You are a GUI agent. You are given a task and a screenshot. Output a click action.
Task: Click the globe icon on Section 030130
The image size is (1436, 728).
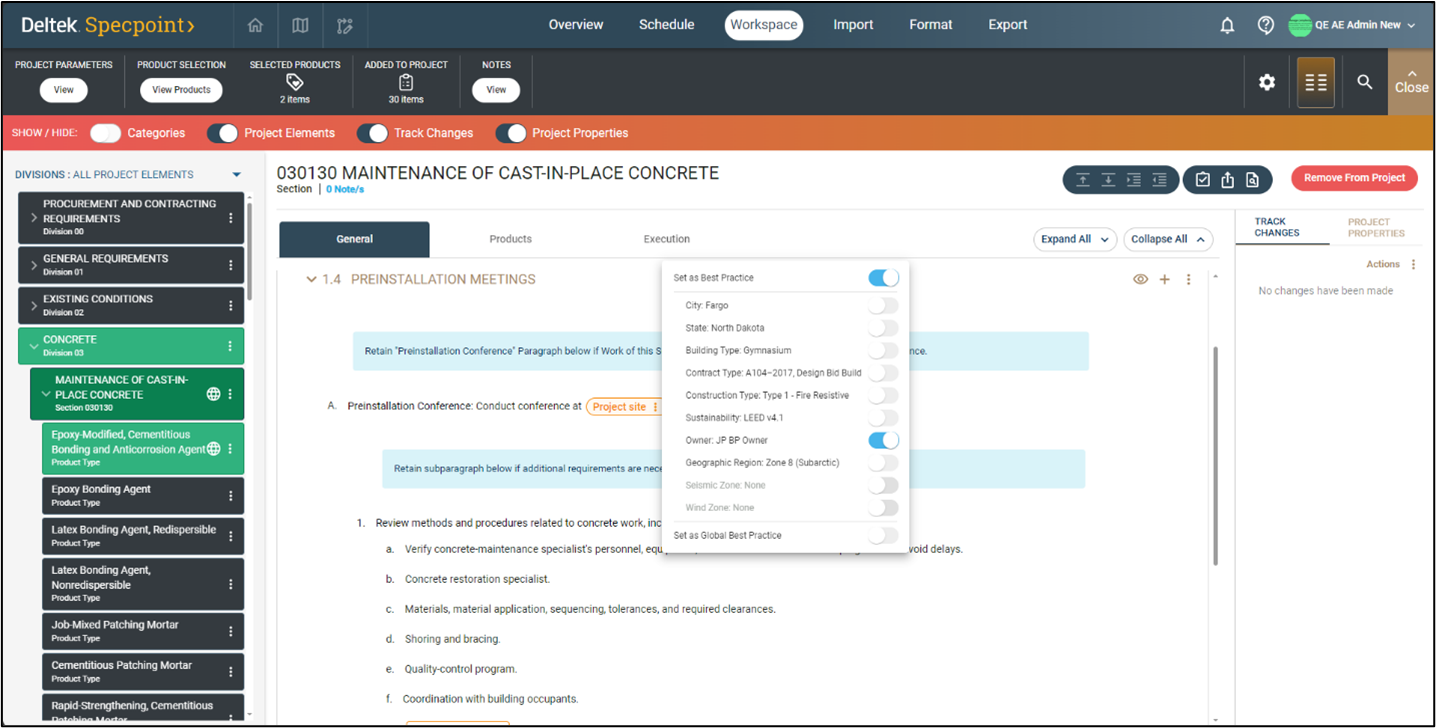(213, 394)
